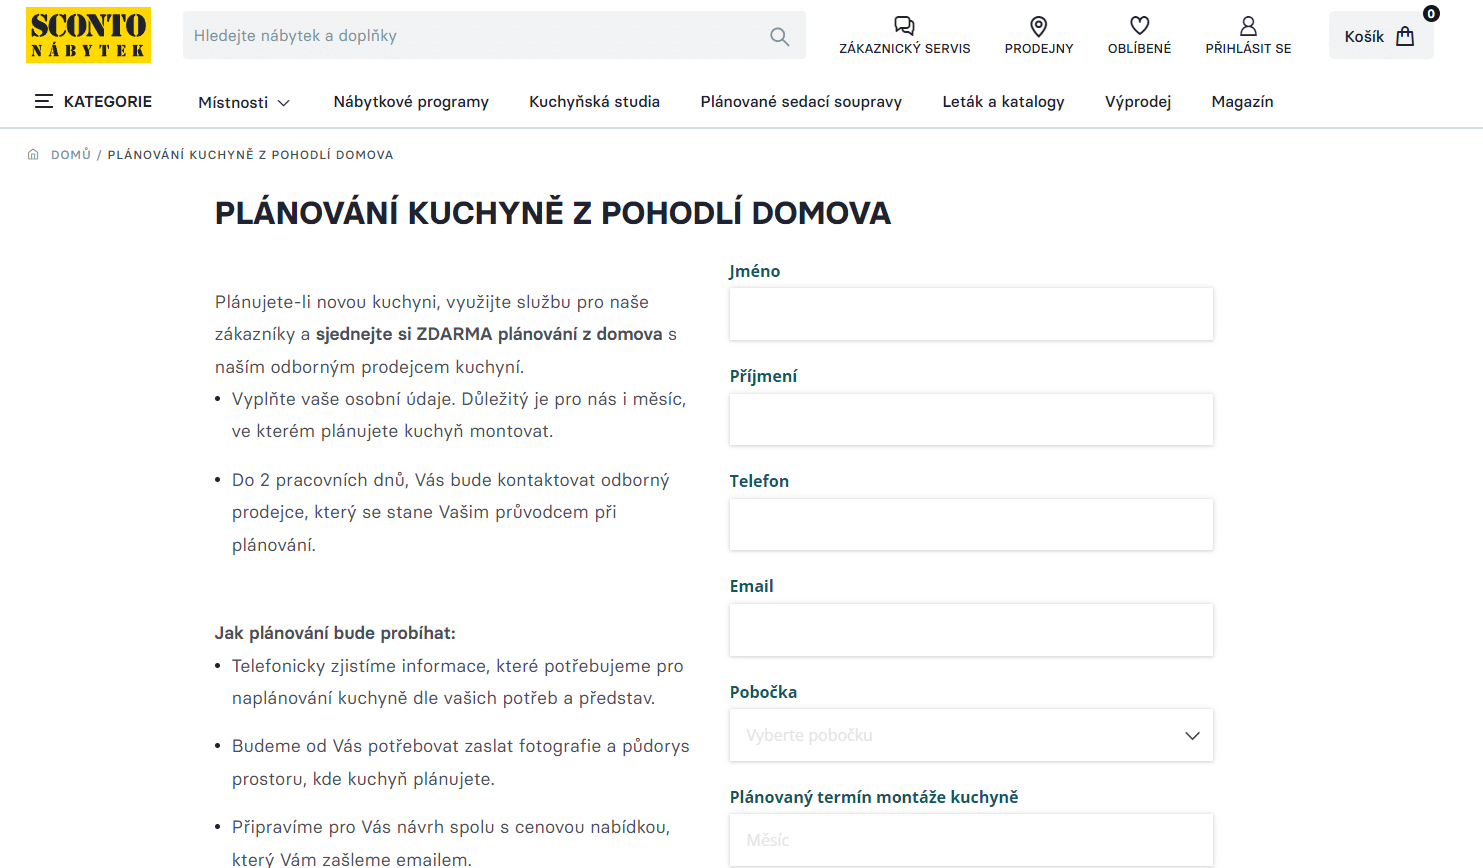Open Magazín page
The image size is (1483, 868).
coord(1242,102)
